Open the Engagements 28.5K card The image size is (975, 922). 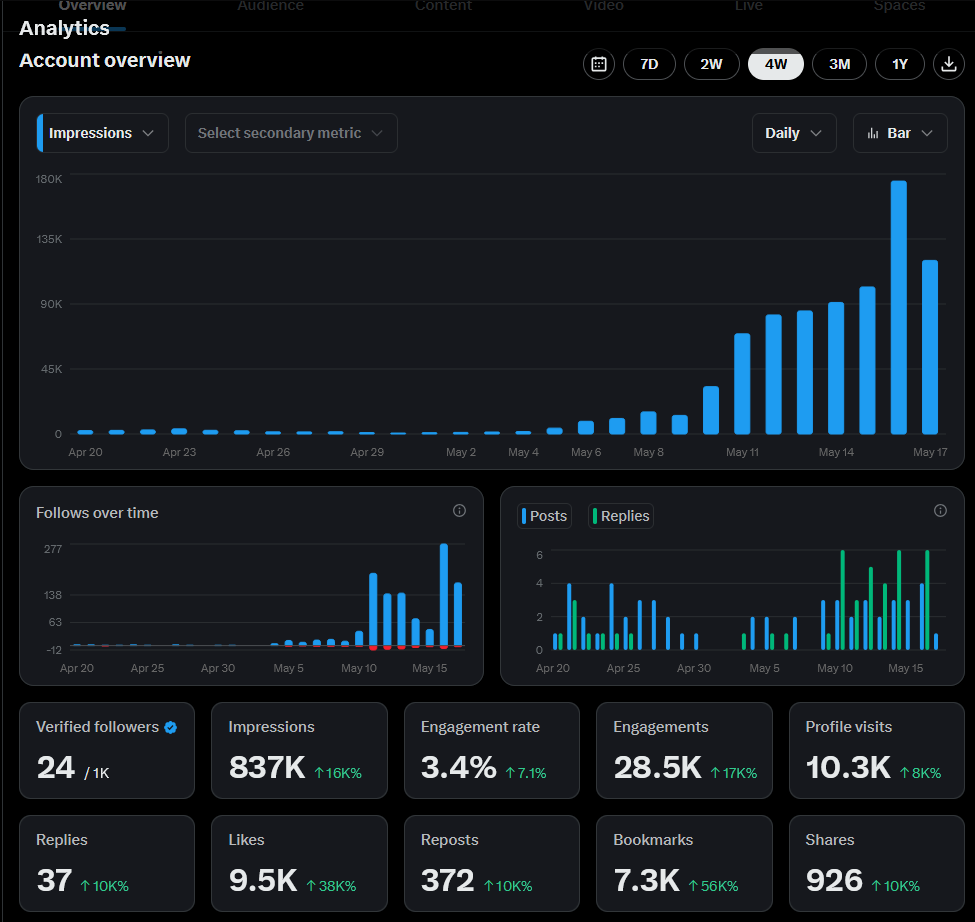click(684, 750)
